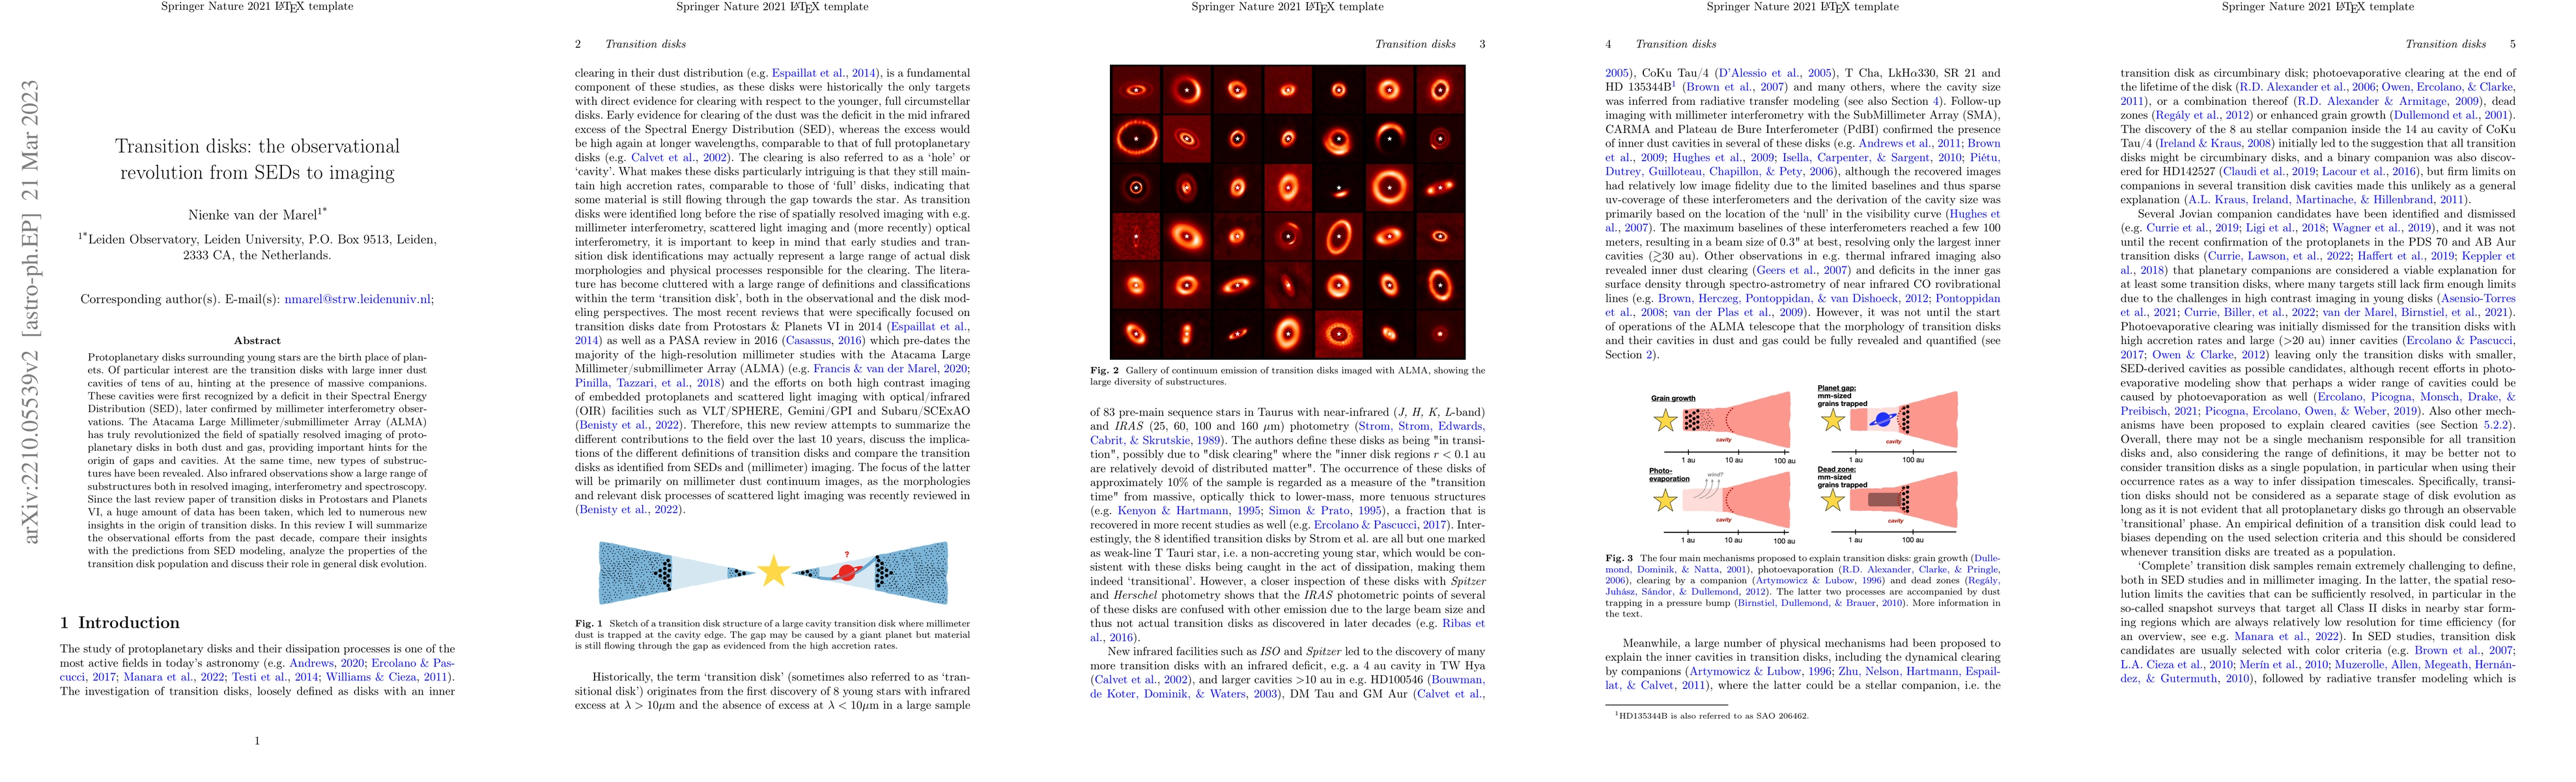Click the Fig. 3 caption label
2576x782 pixels.
click(x=1620, y=558)
